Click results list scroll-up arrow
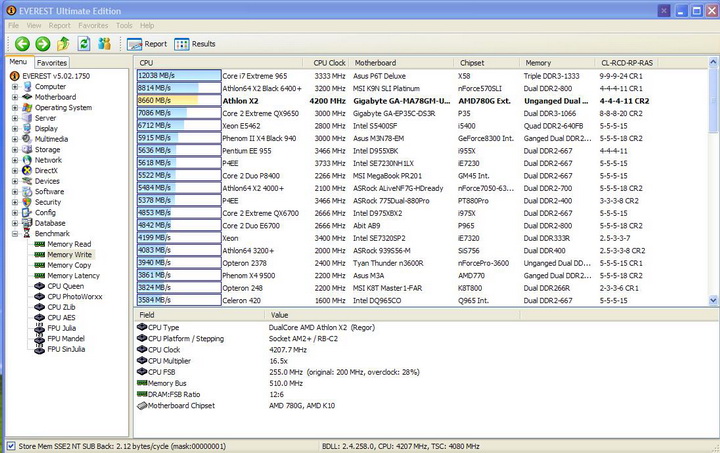Viewport: 720px width, 453px height. 713,62
